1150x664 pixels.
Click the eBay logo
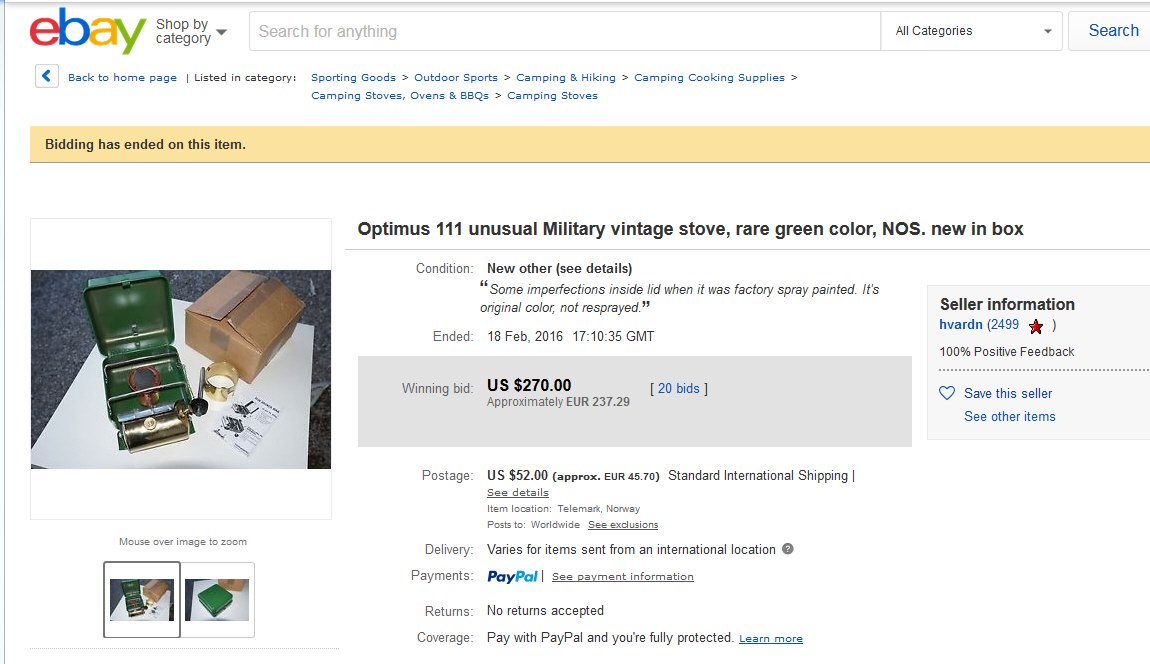pyautogui.click(x=88, y=32)
